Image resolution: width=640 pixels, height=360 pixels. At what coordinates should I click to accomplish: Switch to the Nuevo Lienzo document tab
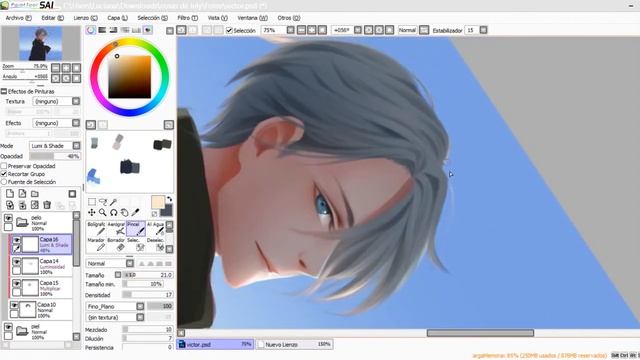(295, 344)
